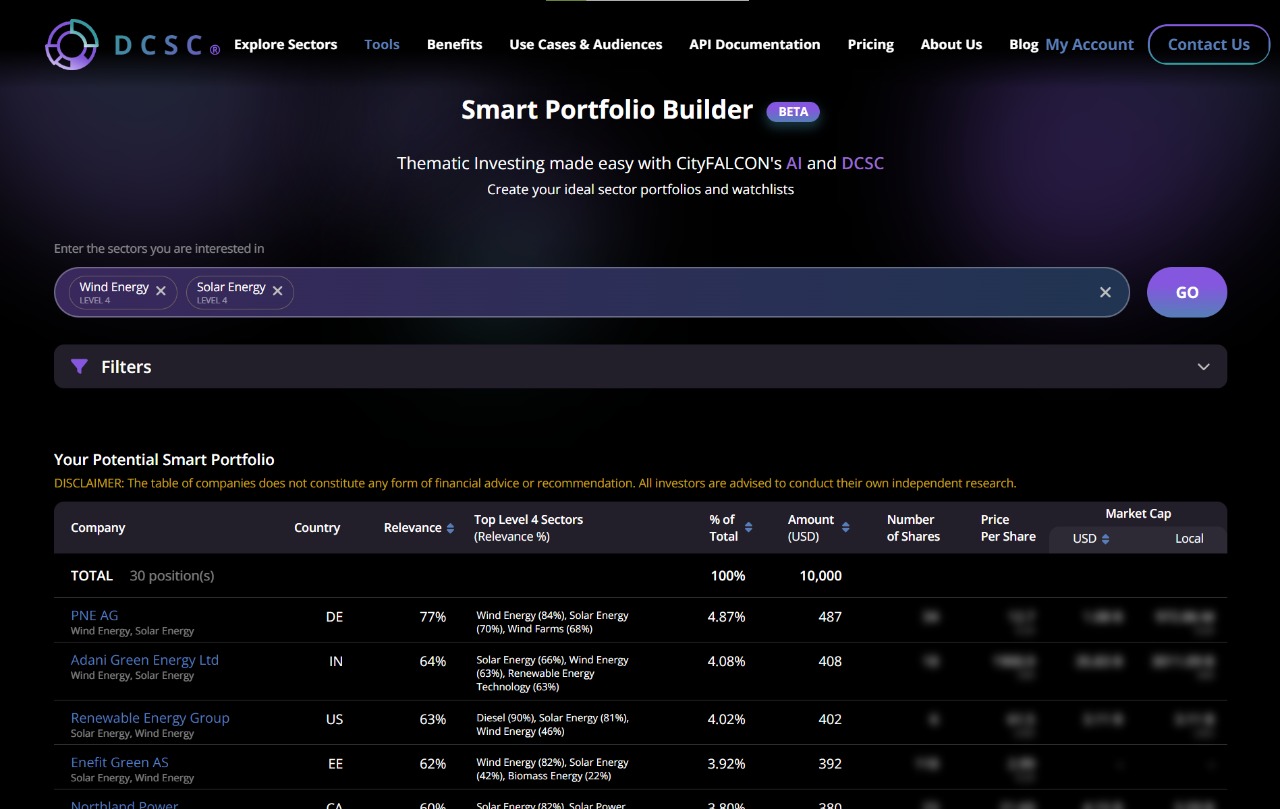Click the 408 amount cell
Viewport: 1280px width, 809px height.
pos(830,661)
